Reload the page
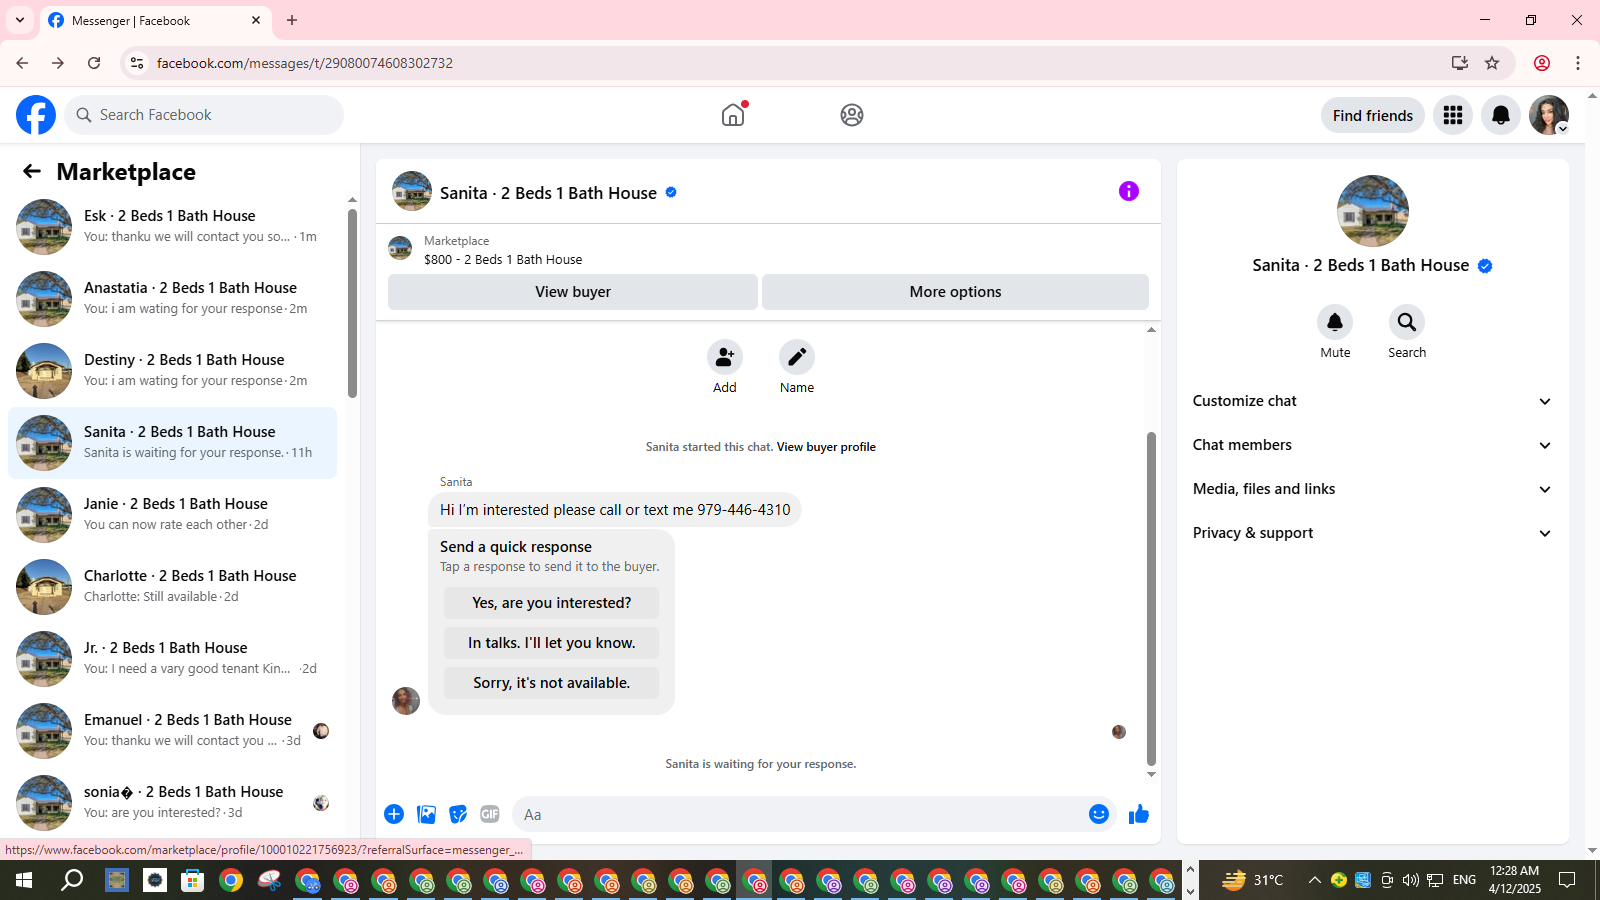1600x900 pixels. (94, 63)
